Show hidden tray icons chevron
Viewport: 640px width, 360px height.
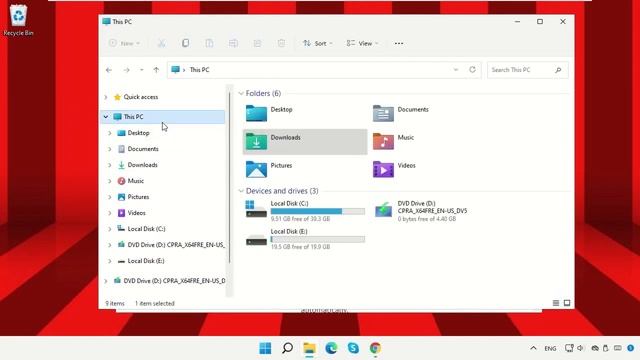tap(533, 348)
